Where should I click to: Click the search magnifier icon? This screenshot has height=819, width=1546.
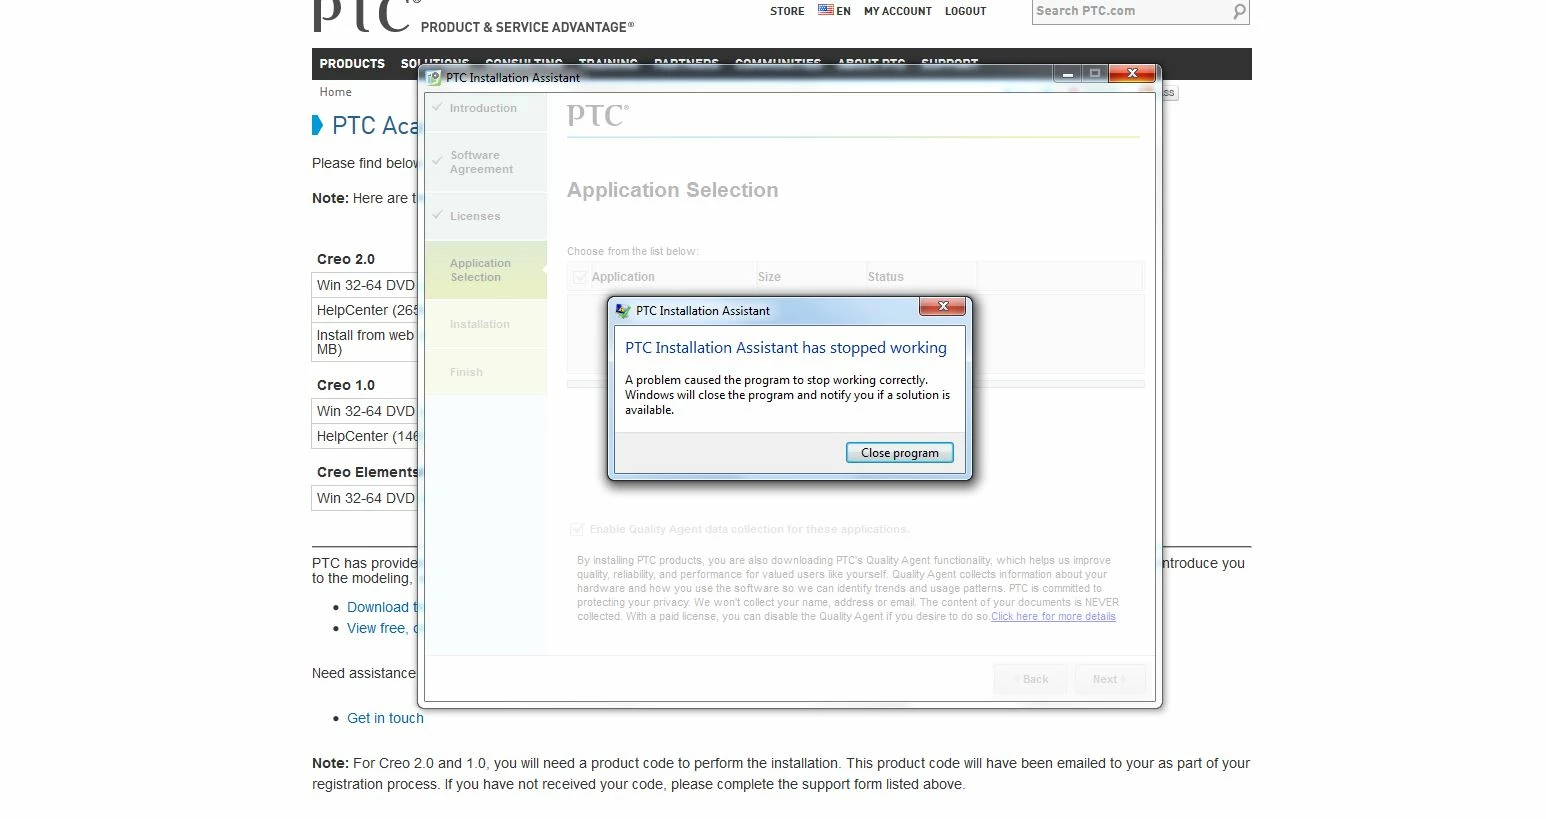point(1239,11)
